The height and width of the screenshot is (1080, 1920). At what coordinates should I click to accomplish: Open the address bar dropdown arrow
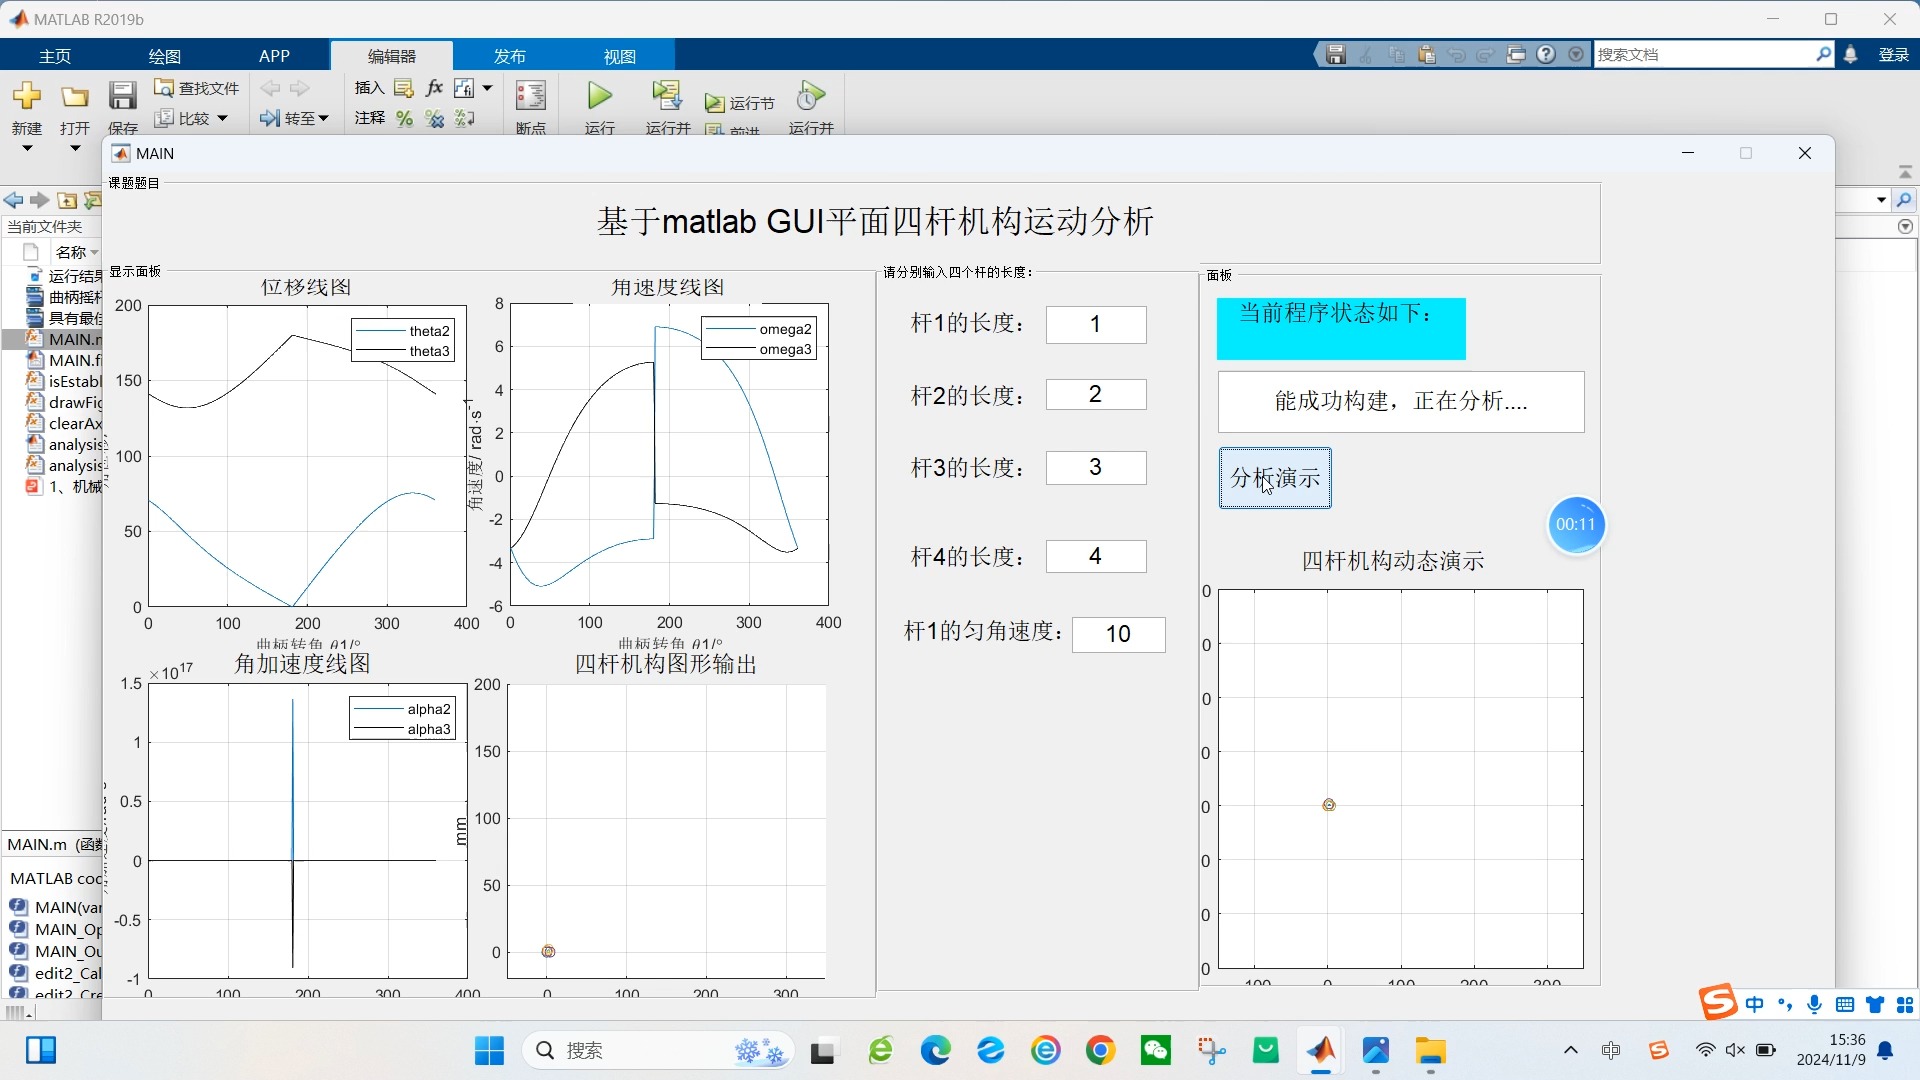coord(1881,200)
